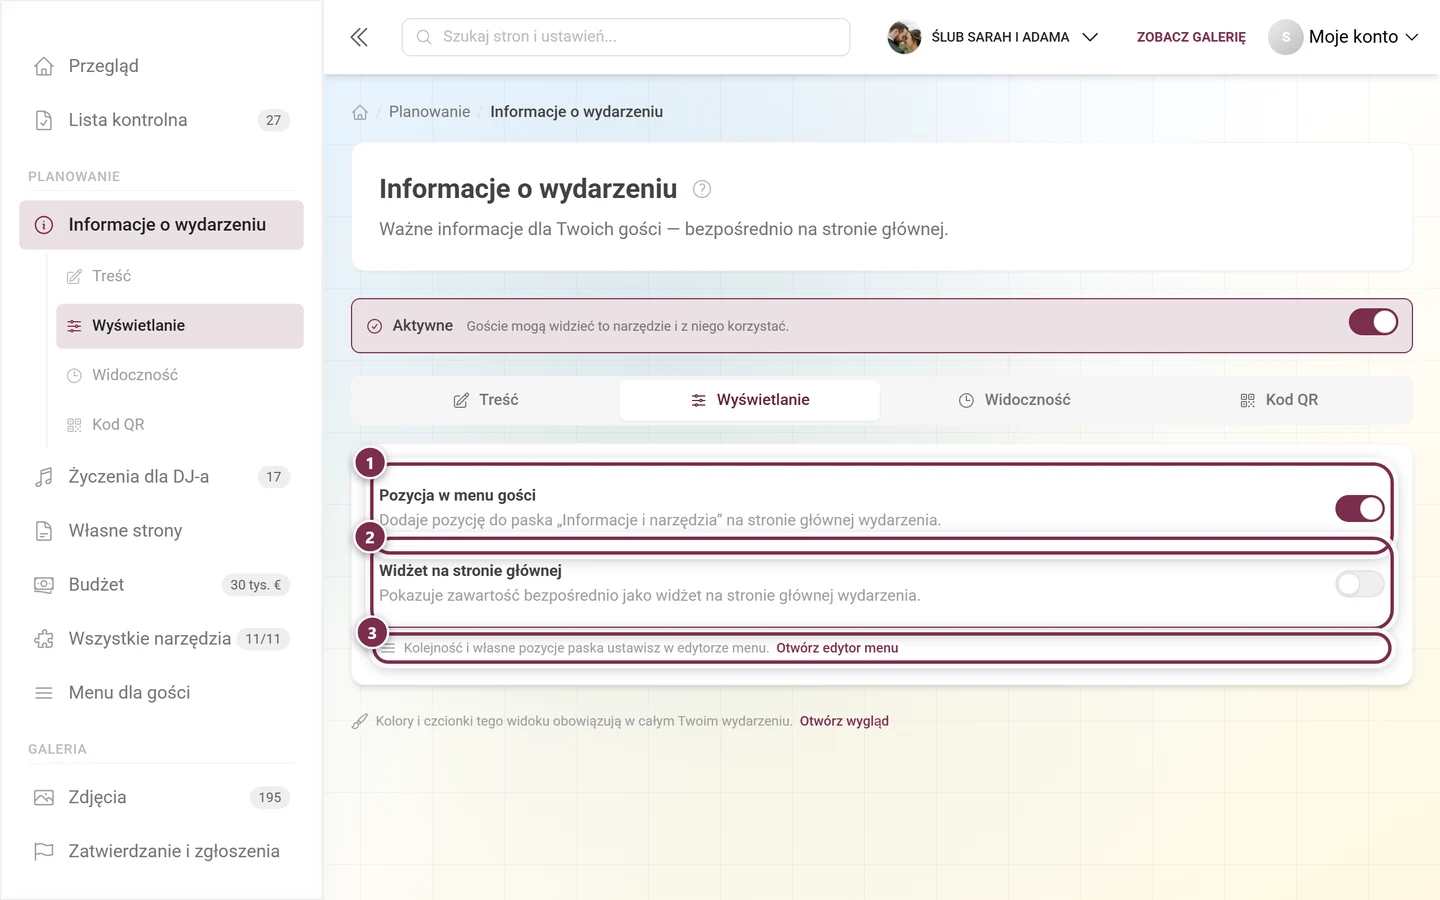
Task: Open help question mark beside page title
Action: (702, 189)
